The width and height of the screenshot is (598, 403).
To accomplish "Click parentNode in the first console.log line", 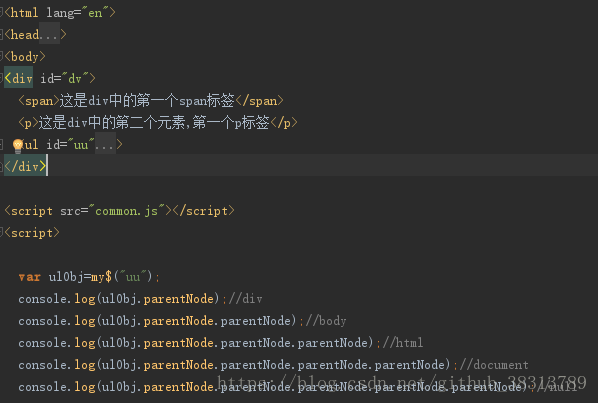I will tap(178, 299).
